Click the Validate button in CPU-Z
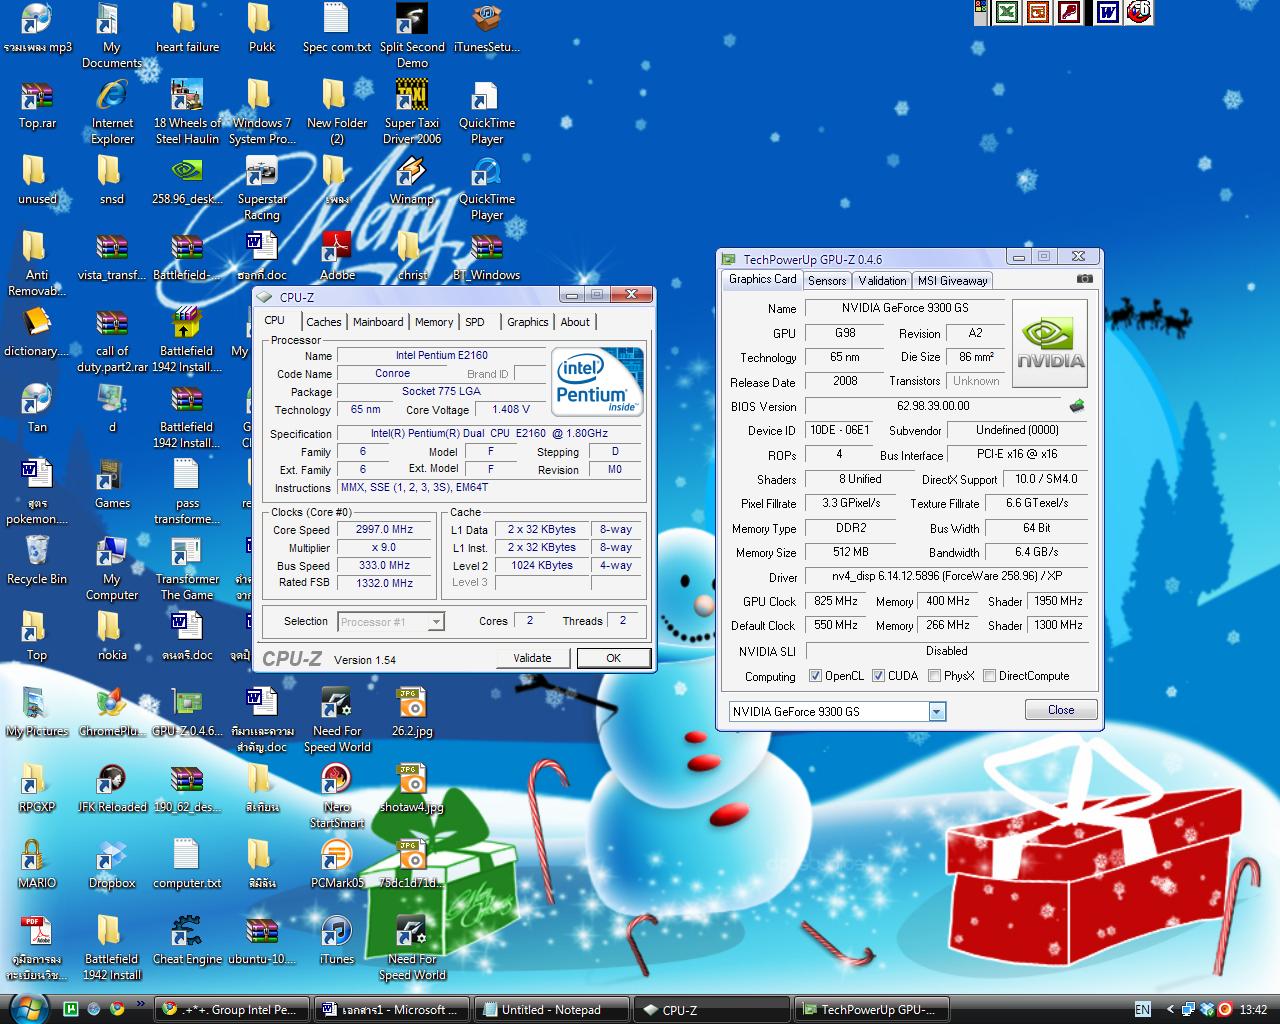This screenshot has width=1280, height=1024. click(x=533, y=658)
